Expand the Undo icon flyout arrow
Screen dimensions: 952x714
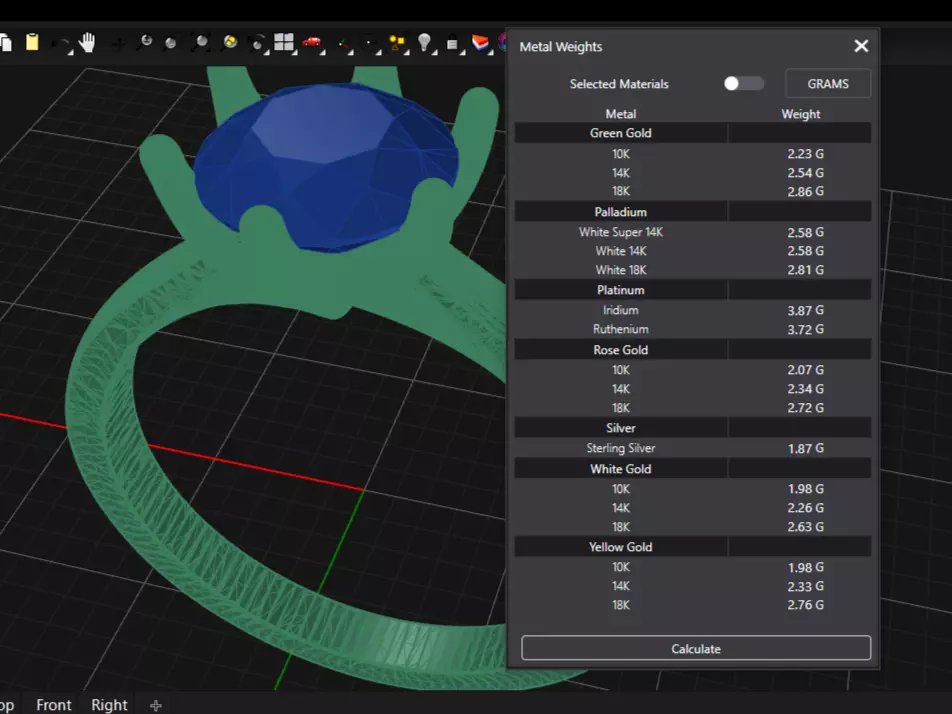point(70,53)
